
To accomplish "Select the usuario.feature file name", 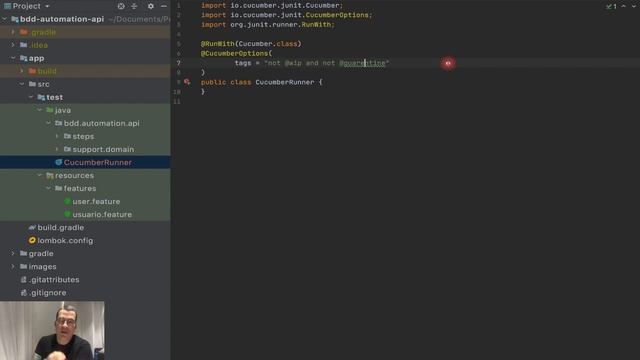I will point(102,214).
